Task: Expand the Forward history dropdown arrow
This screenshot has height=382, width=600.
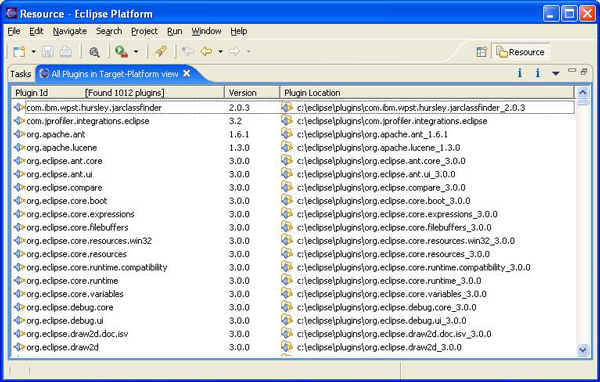Action: [x=248, y=51]
